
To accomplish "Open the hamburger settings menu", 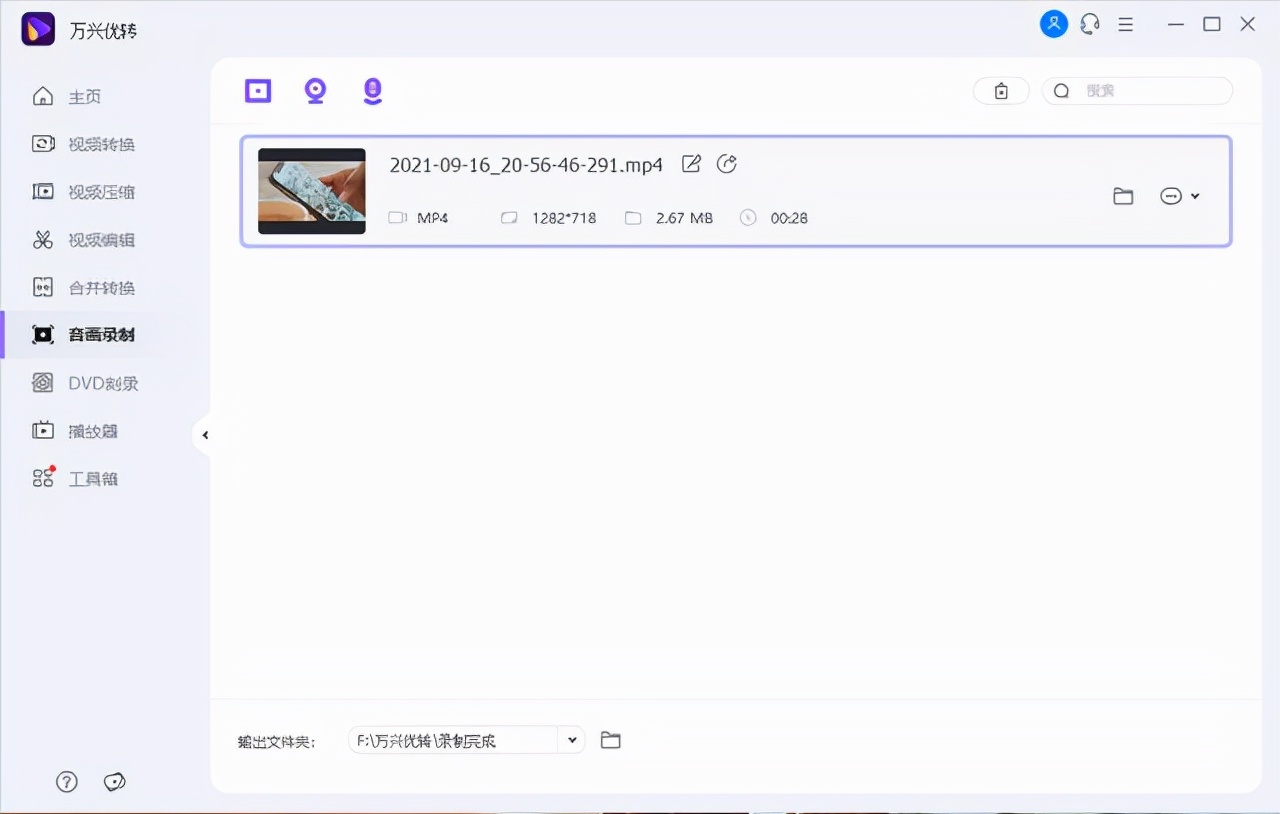I will click(1126, 23).
